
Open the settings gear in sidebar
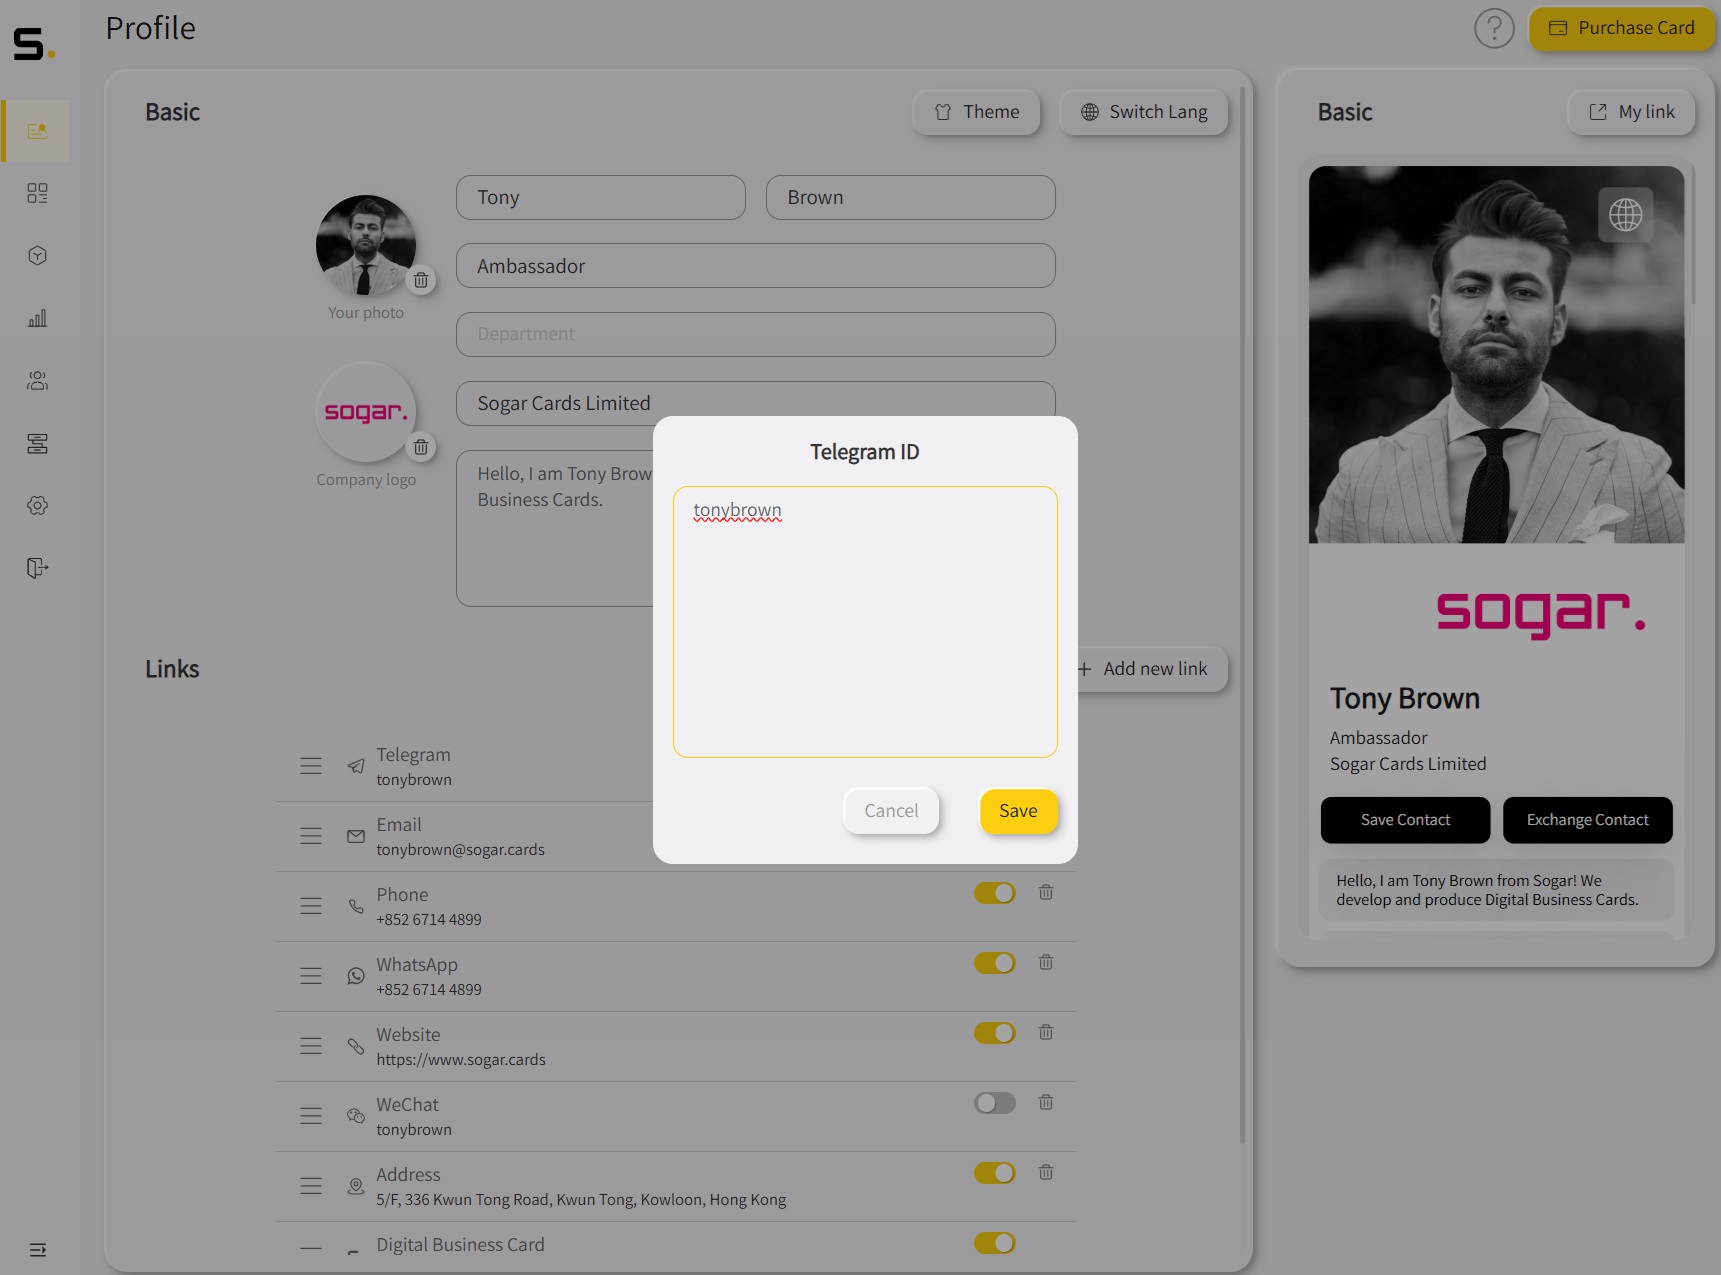[37, 505]
